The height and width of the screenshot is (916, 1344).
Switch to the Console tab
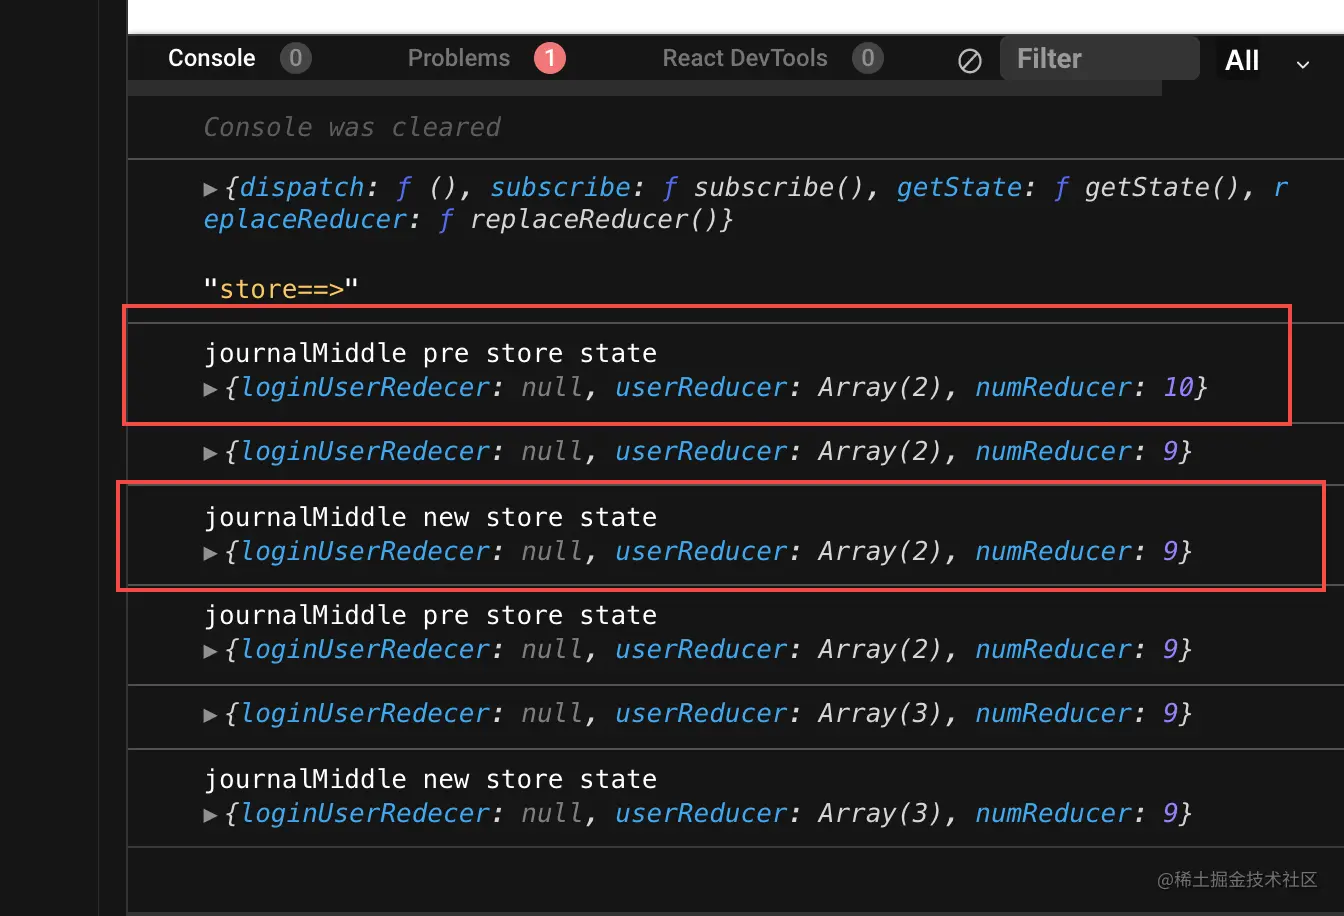[x=212, y=58]
